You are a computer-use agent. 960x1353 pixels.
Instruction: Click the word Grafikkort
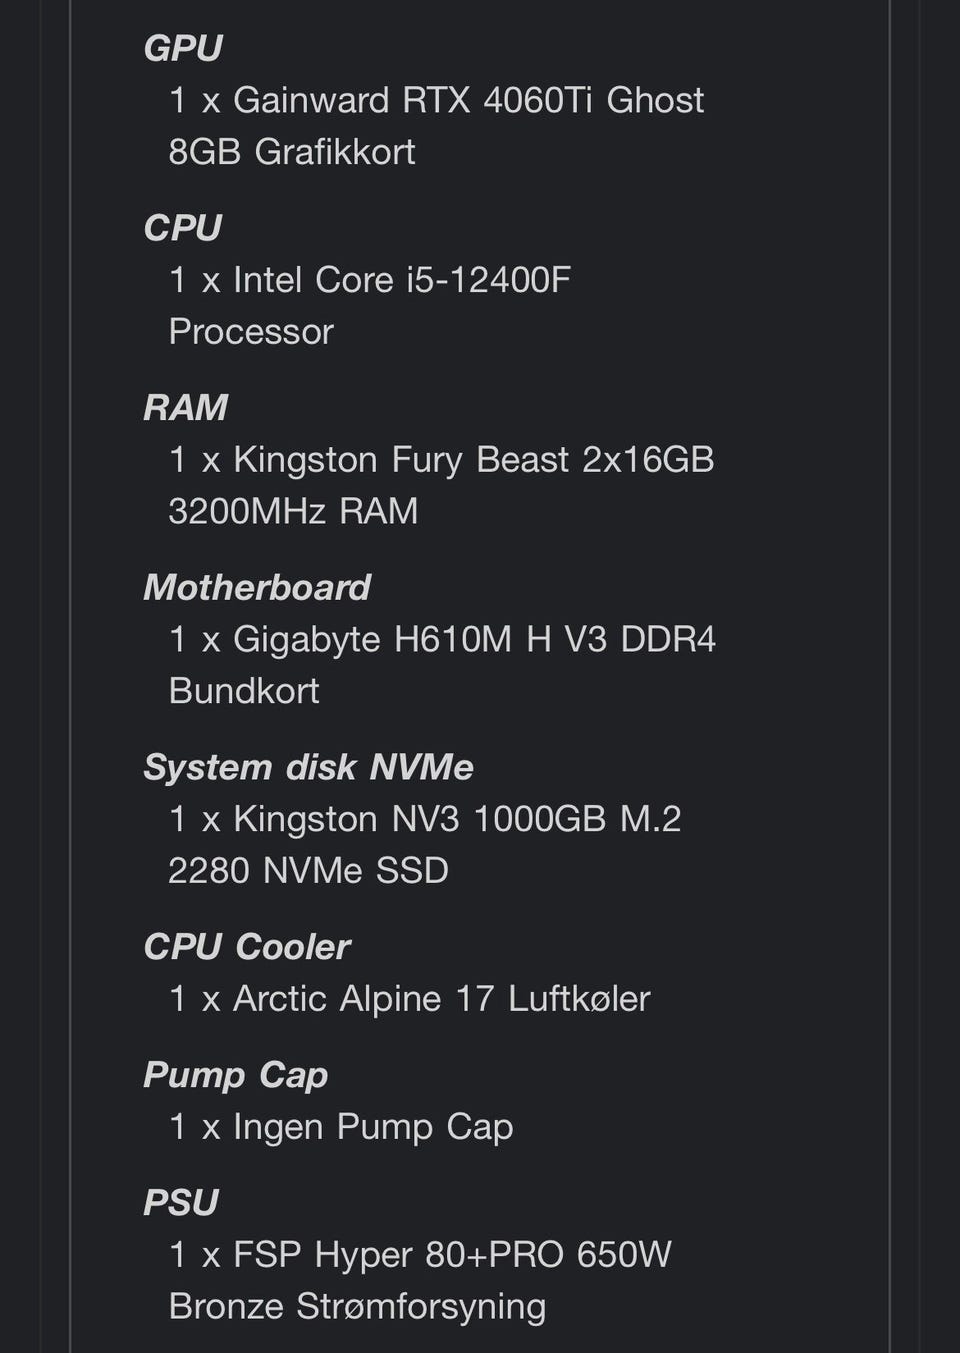pos(334,152)
